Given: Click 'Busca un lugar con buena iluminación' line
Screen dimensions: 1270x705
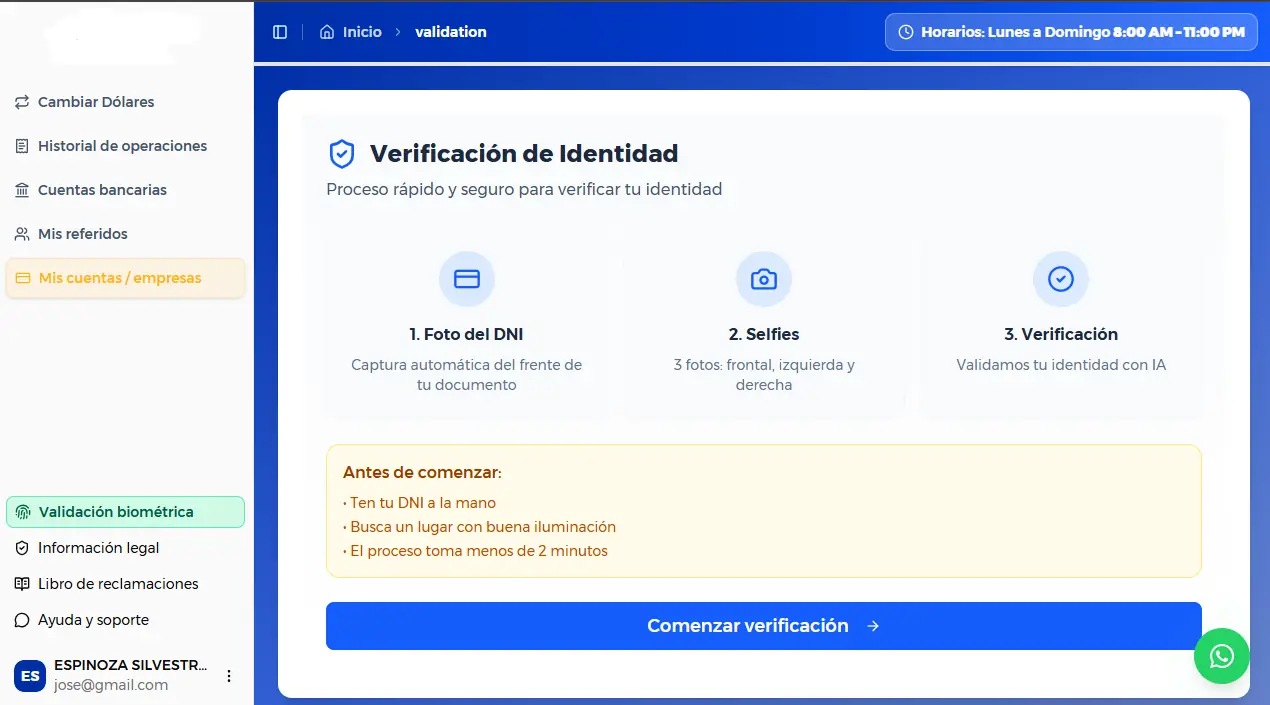Looking at the screenshot, I should (480, 527).
